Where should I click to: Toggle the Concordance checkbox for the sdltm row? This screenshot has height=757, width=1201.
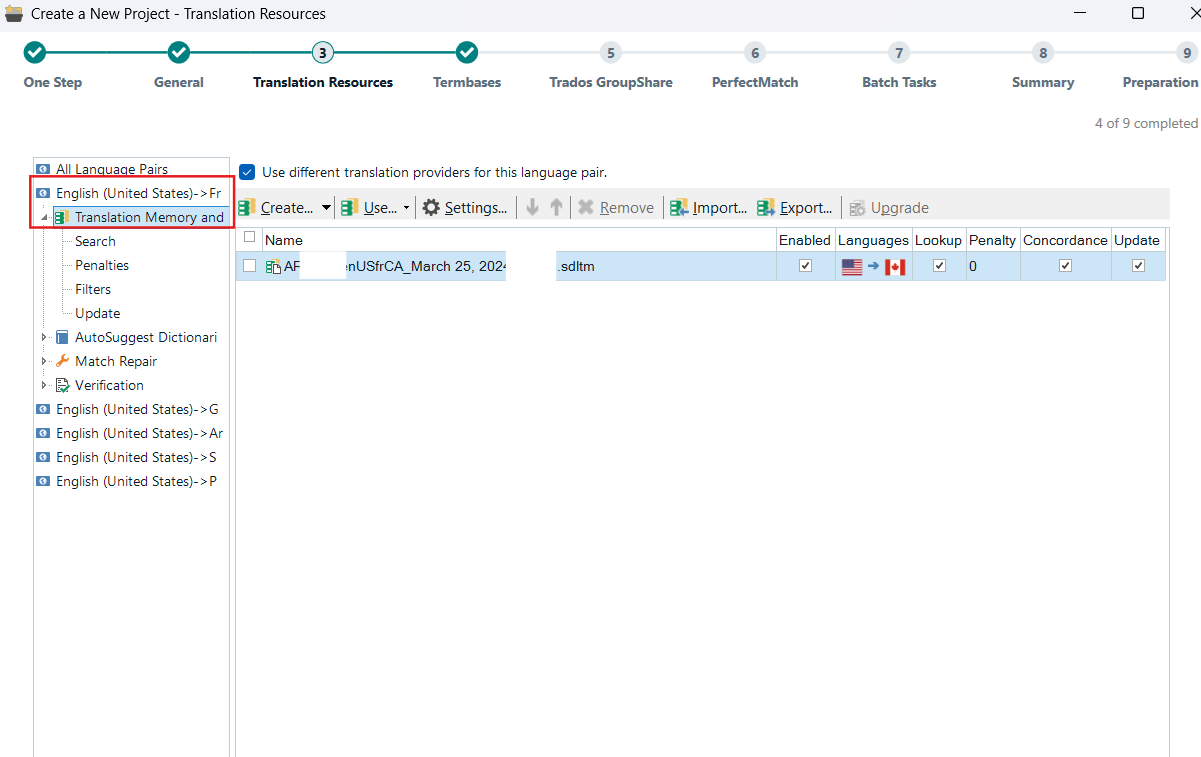(1065, 266)
